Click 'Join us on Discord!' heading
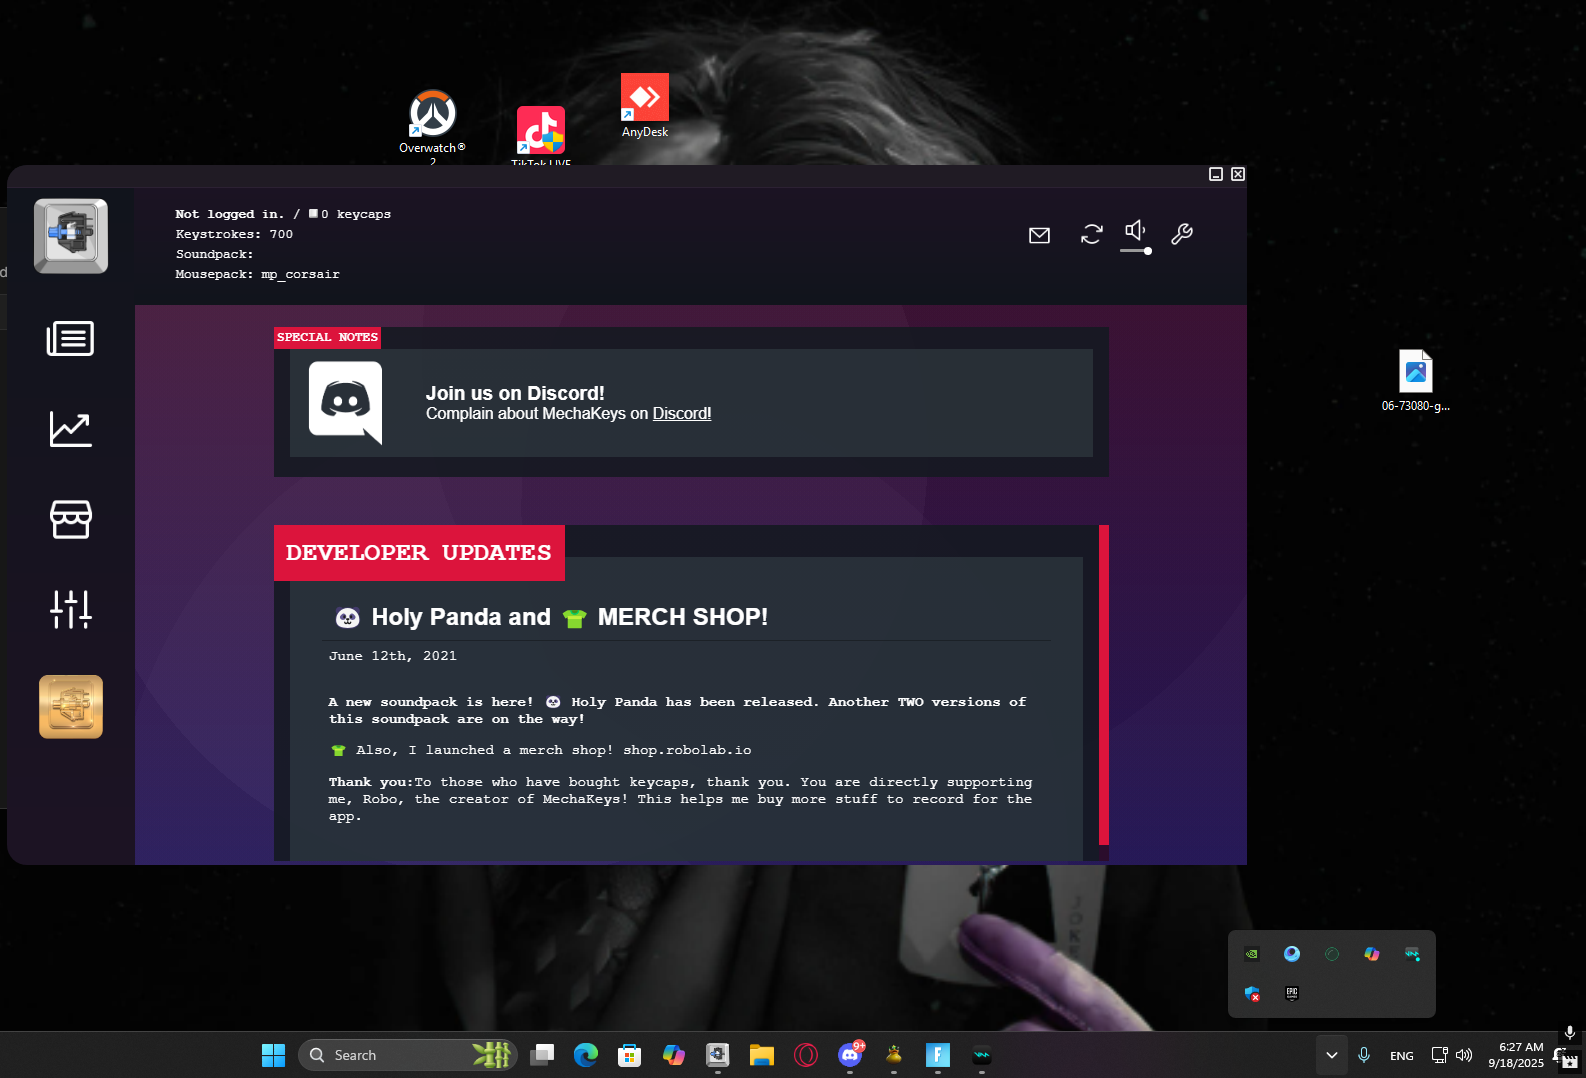 pyautogui.click(x=515, y=393)
